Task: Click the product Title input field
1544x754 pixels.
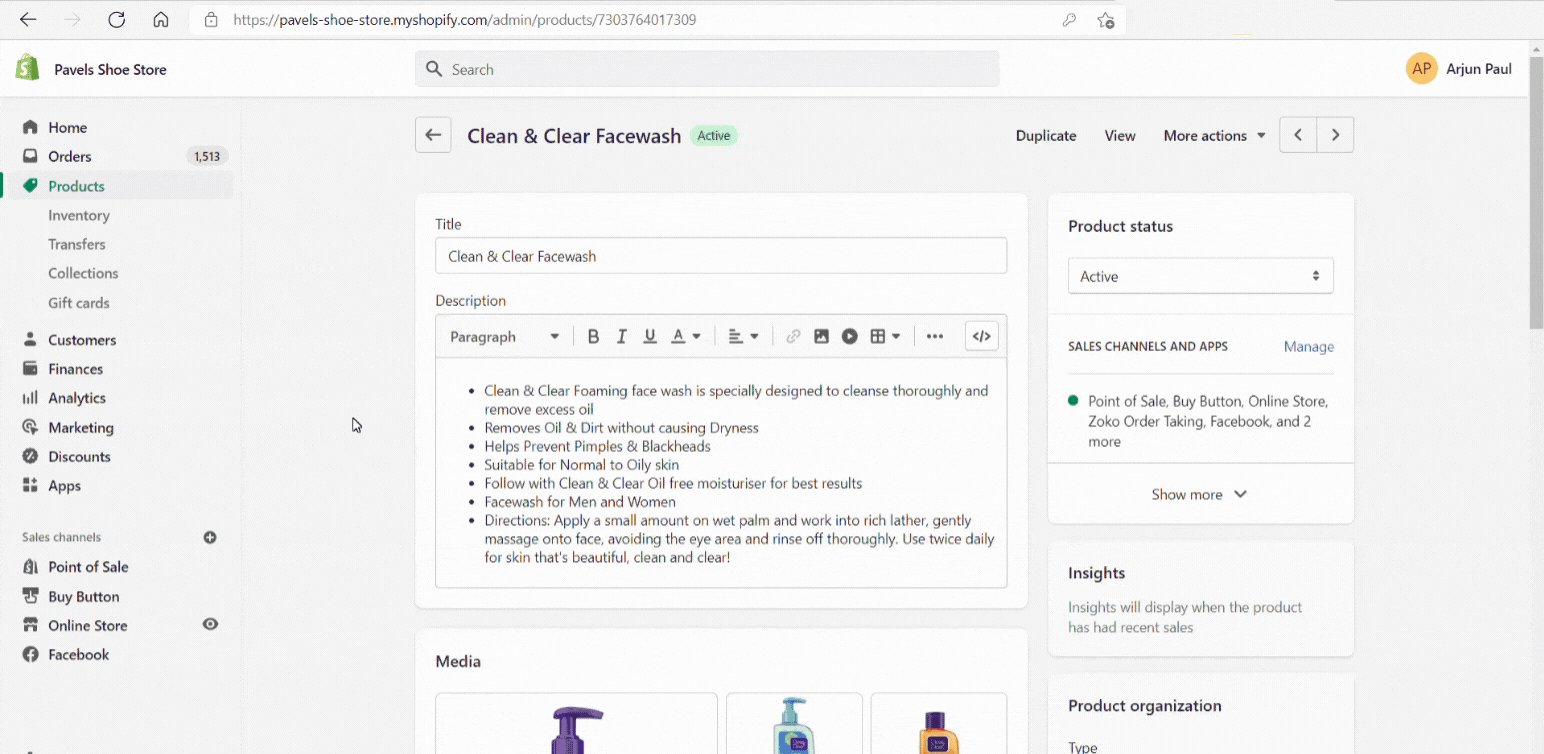Action: [721, 256]
